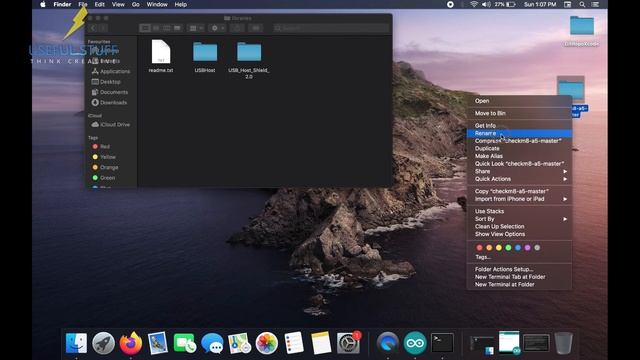This screenshot has width=640, height=360.
Task: Click the screen recording stop icon
Action: pos(450,4)
